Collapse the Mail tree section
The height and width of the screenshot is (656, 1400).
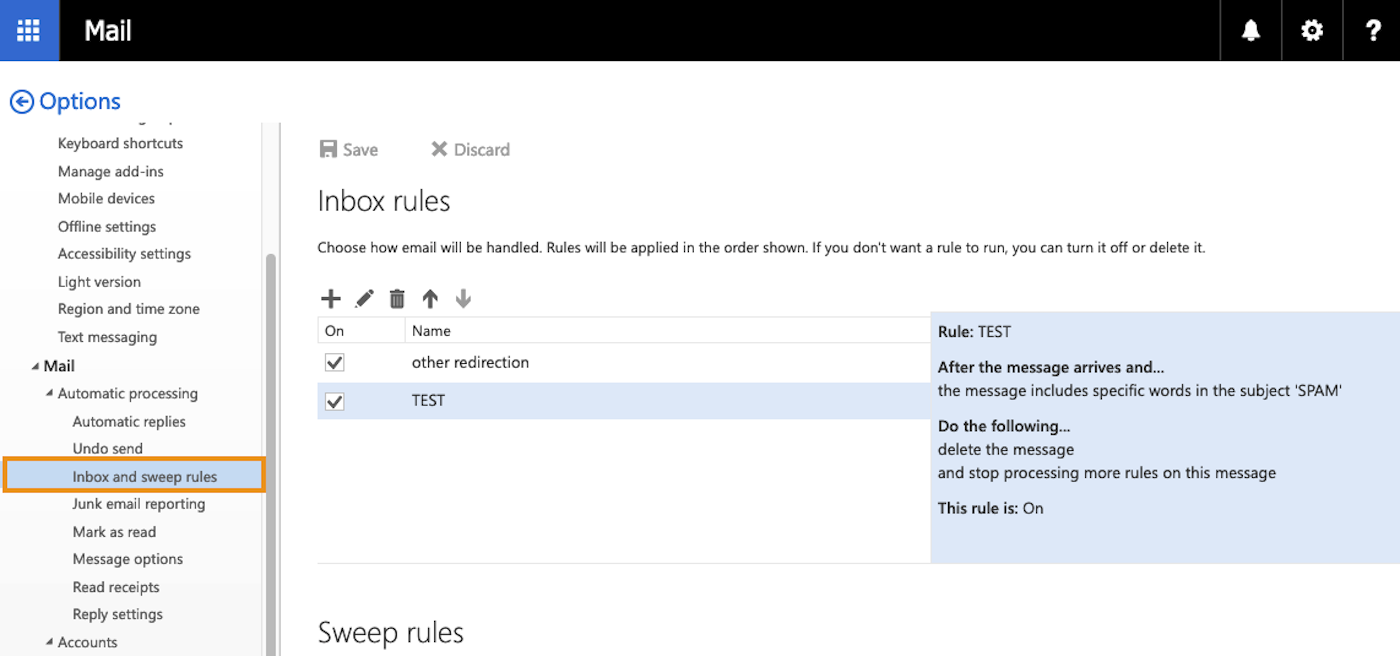(x=36, y=366)
